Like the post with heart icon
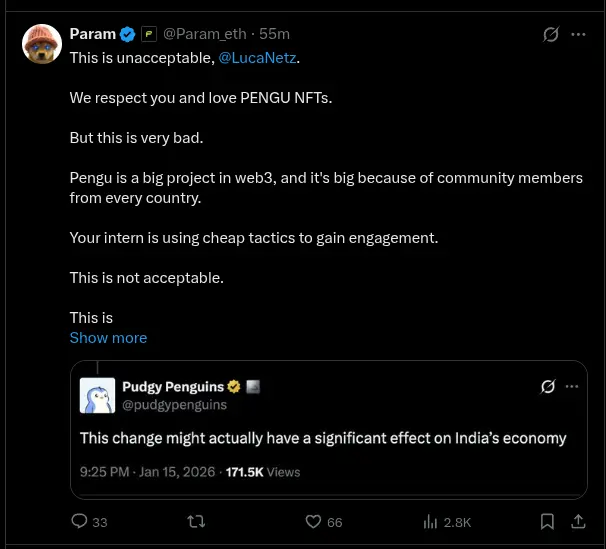This screenshot has width=606, height=549. click(313, 521)
